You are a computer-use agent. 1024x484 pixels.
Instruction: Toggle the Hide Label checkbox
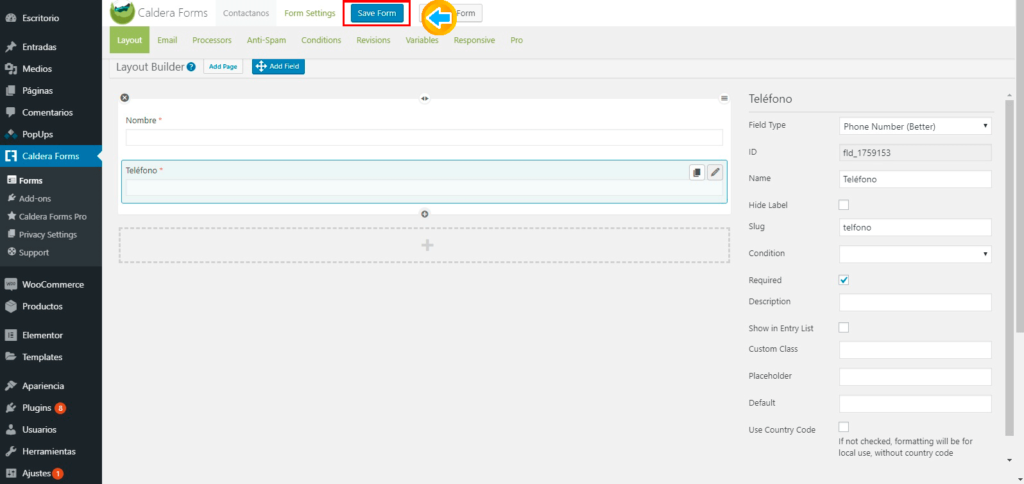(x=843, y=205)
